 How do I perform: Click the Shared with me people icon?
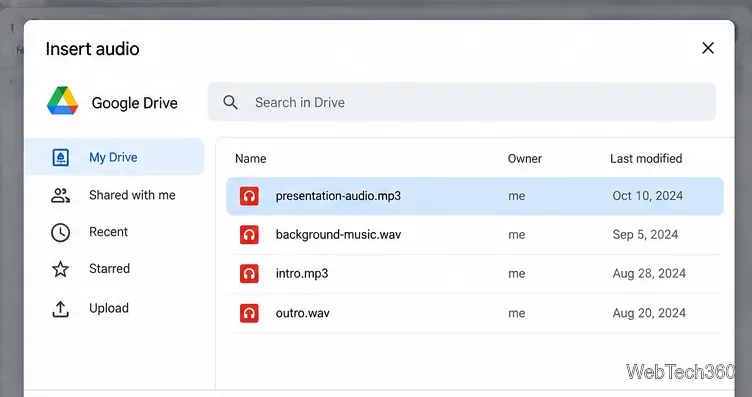60,195
